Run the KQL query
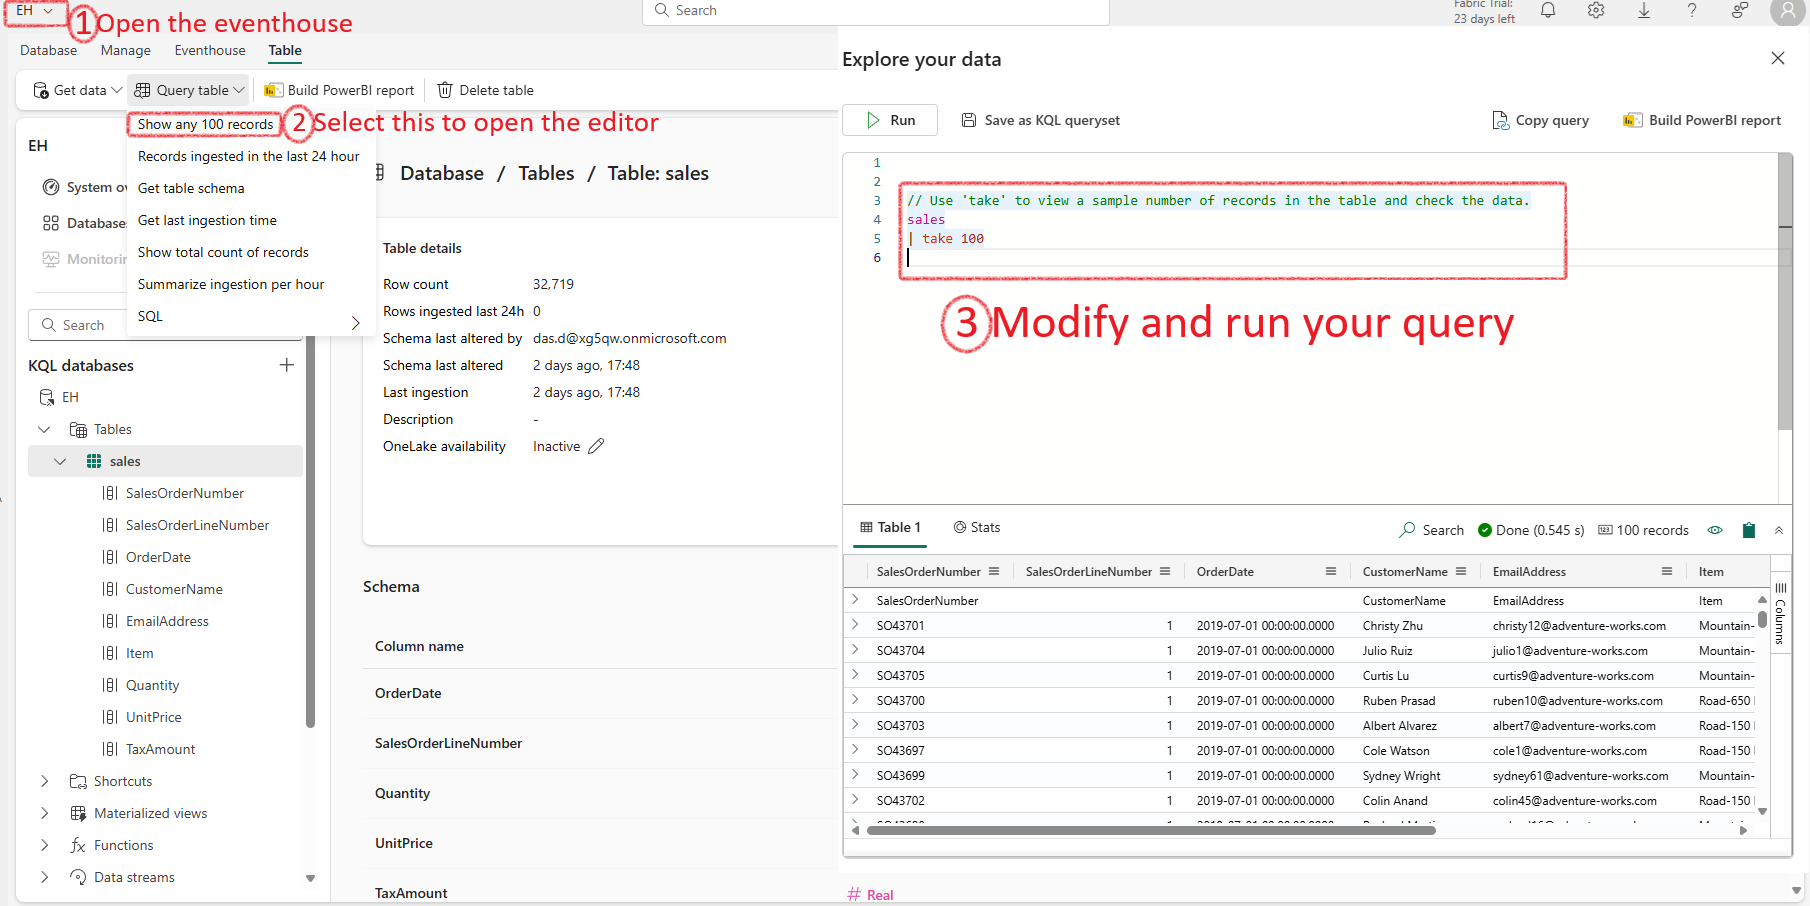 pyautogui.click(x=890, y=120)
